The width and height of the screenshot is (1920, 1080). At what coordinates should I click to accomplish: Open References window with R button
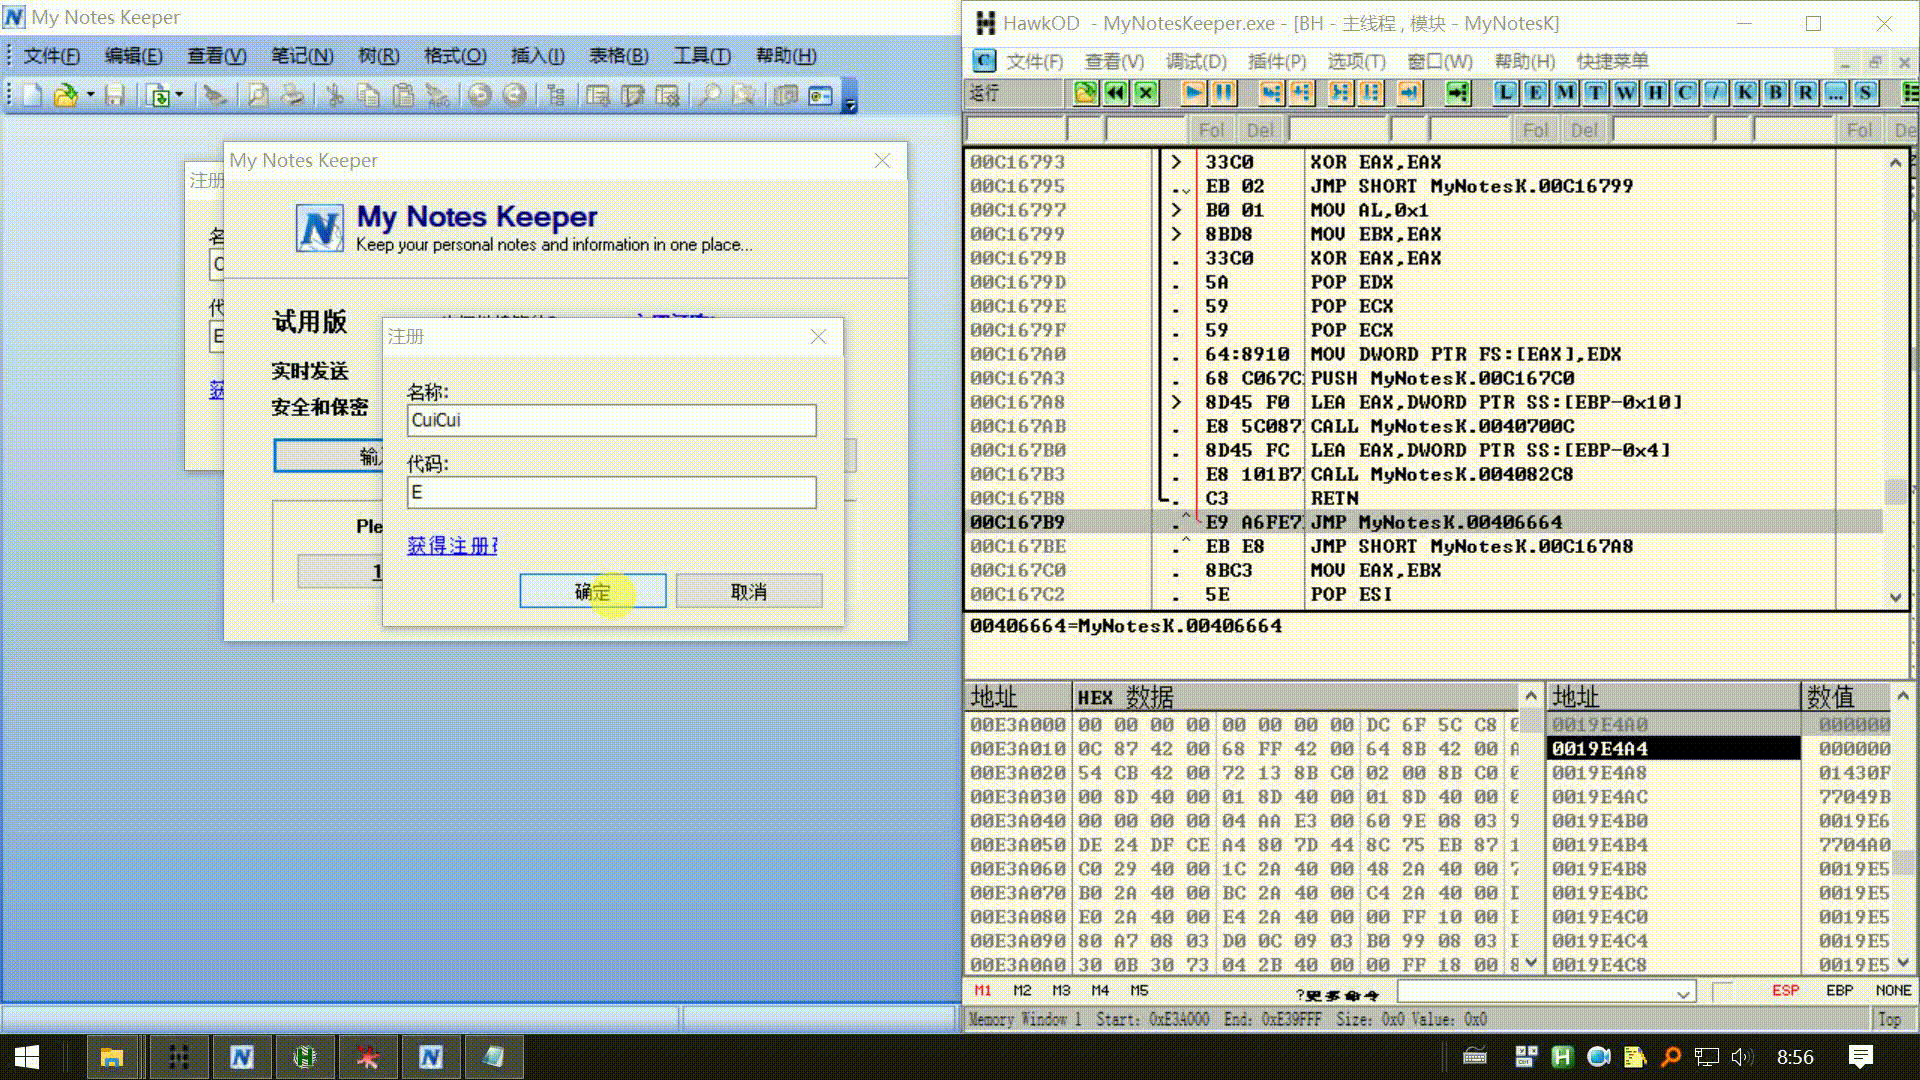[1805, 93]
